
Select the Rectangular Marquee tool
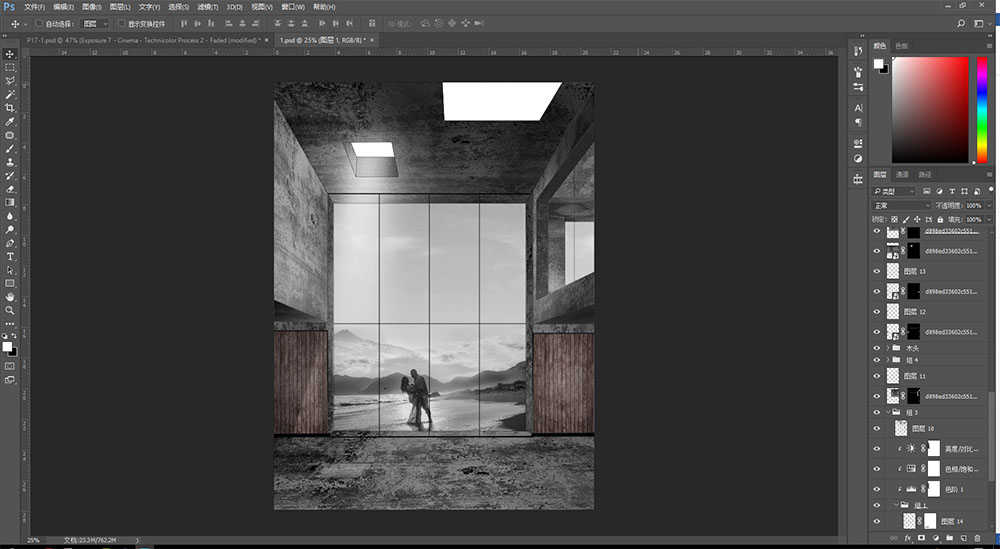(x=10, y=68)
